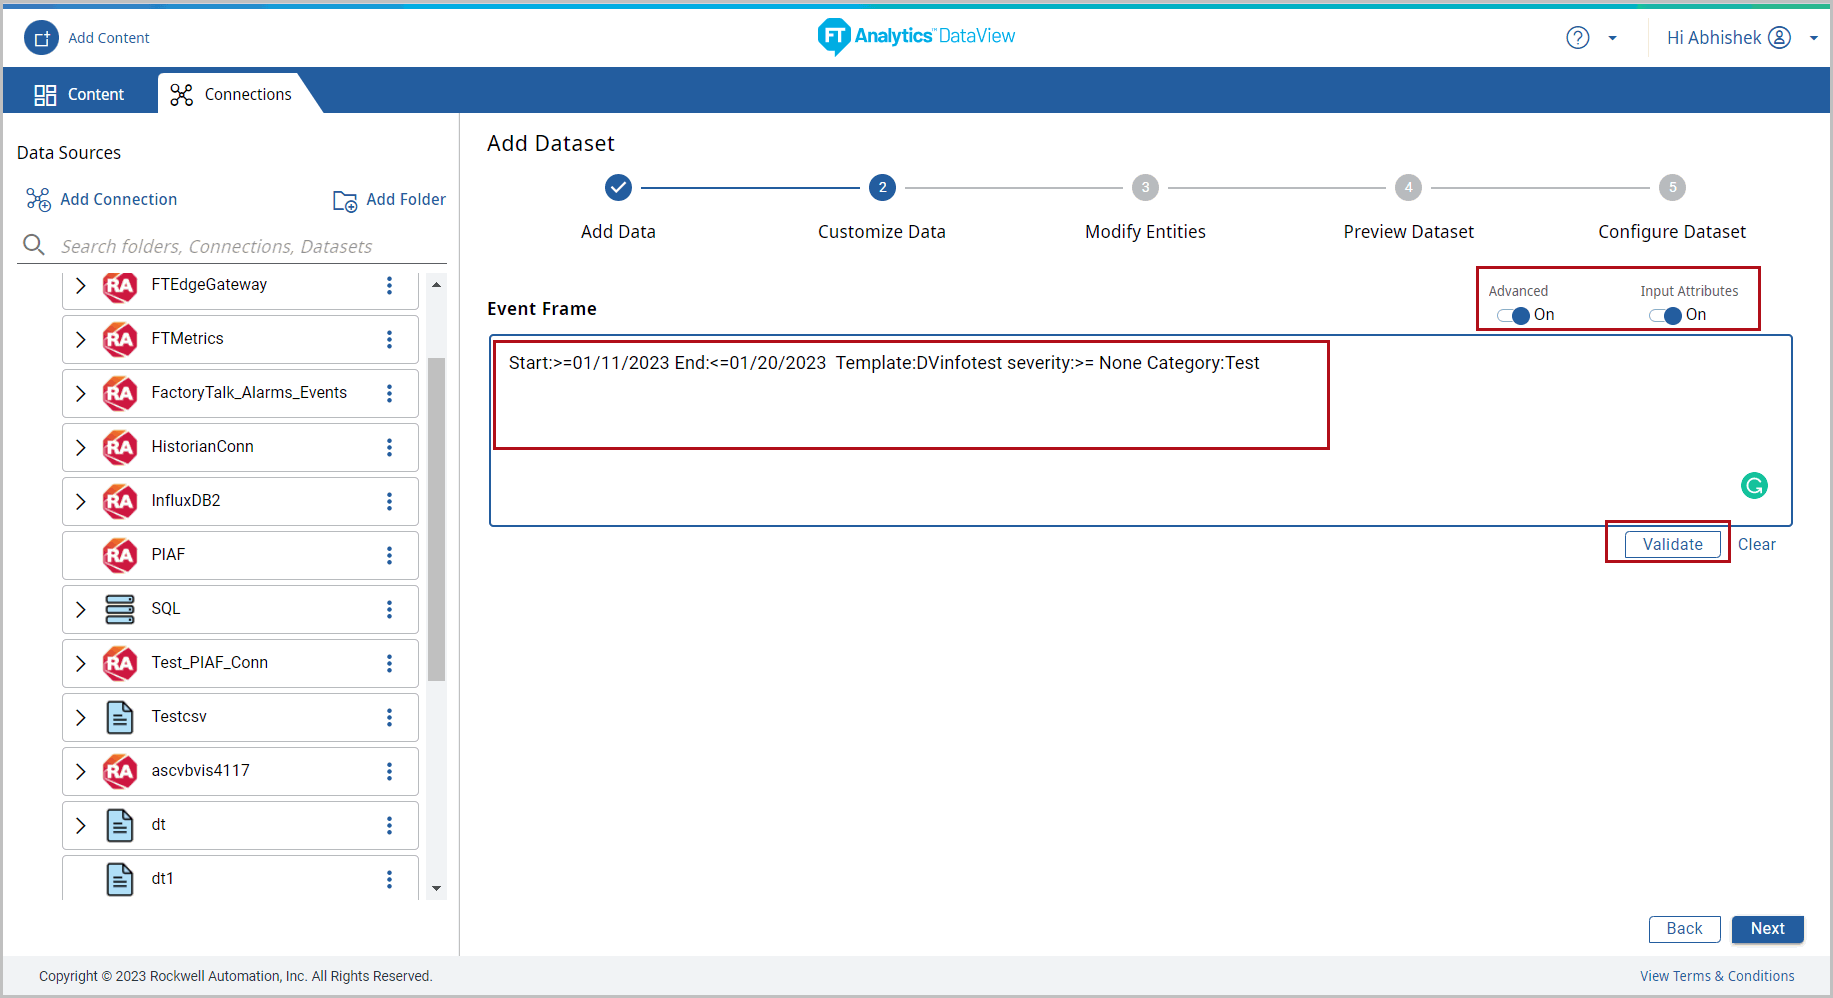Click the FT Analytics DataView logo
The image size is (1833, 998).
point(916,36)
